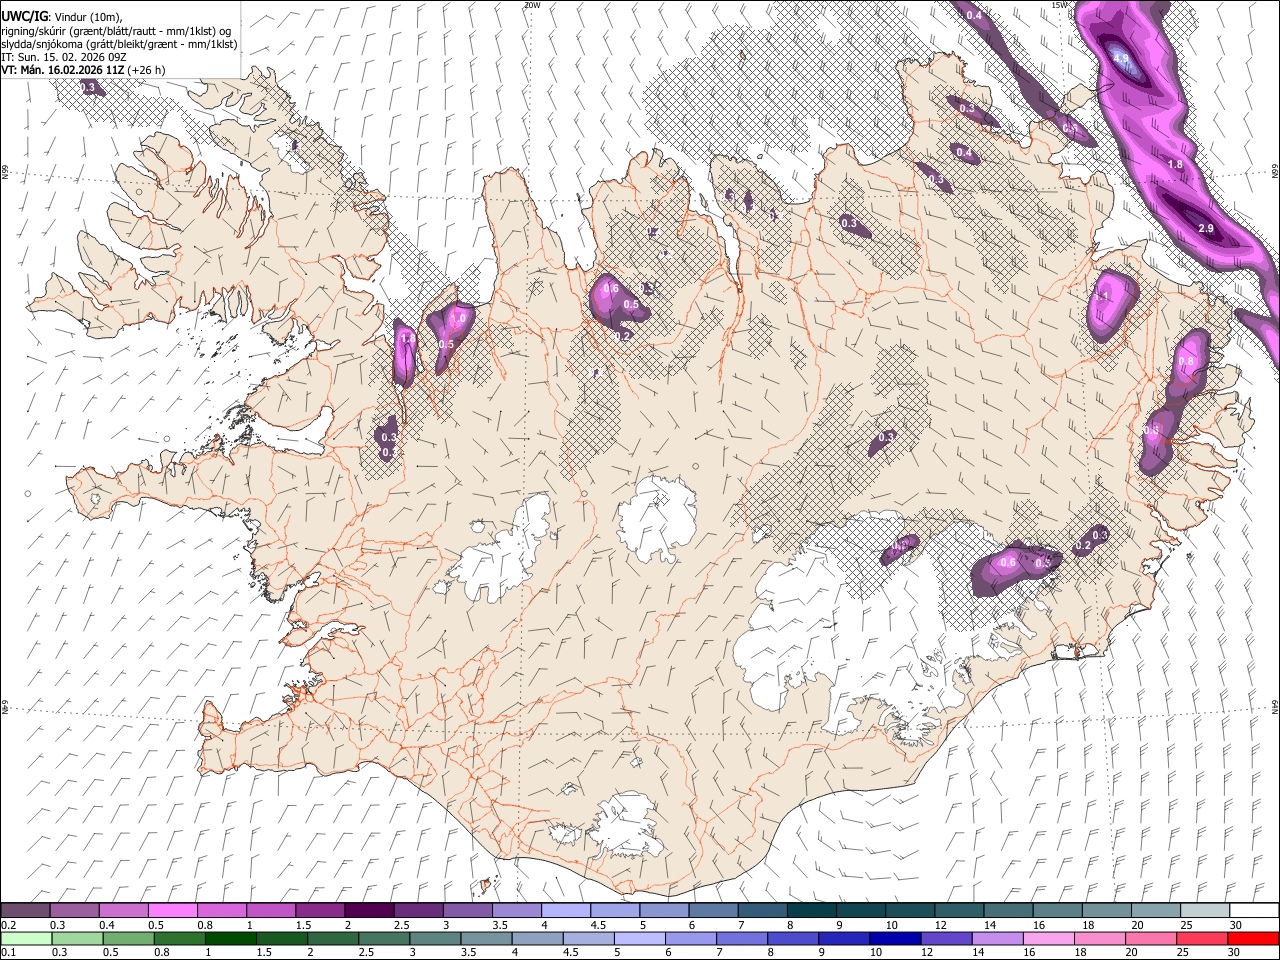
Task: Click the bottom legend swatch labeled 14
Action: click(998, 938)
